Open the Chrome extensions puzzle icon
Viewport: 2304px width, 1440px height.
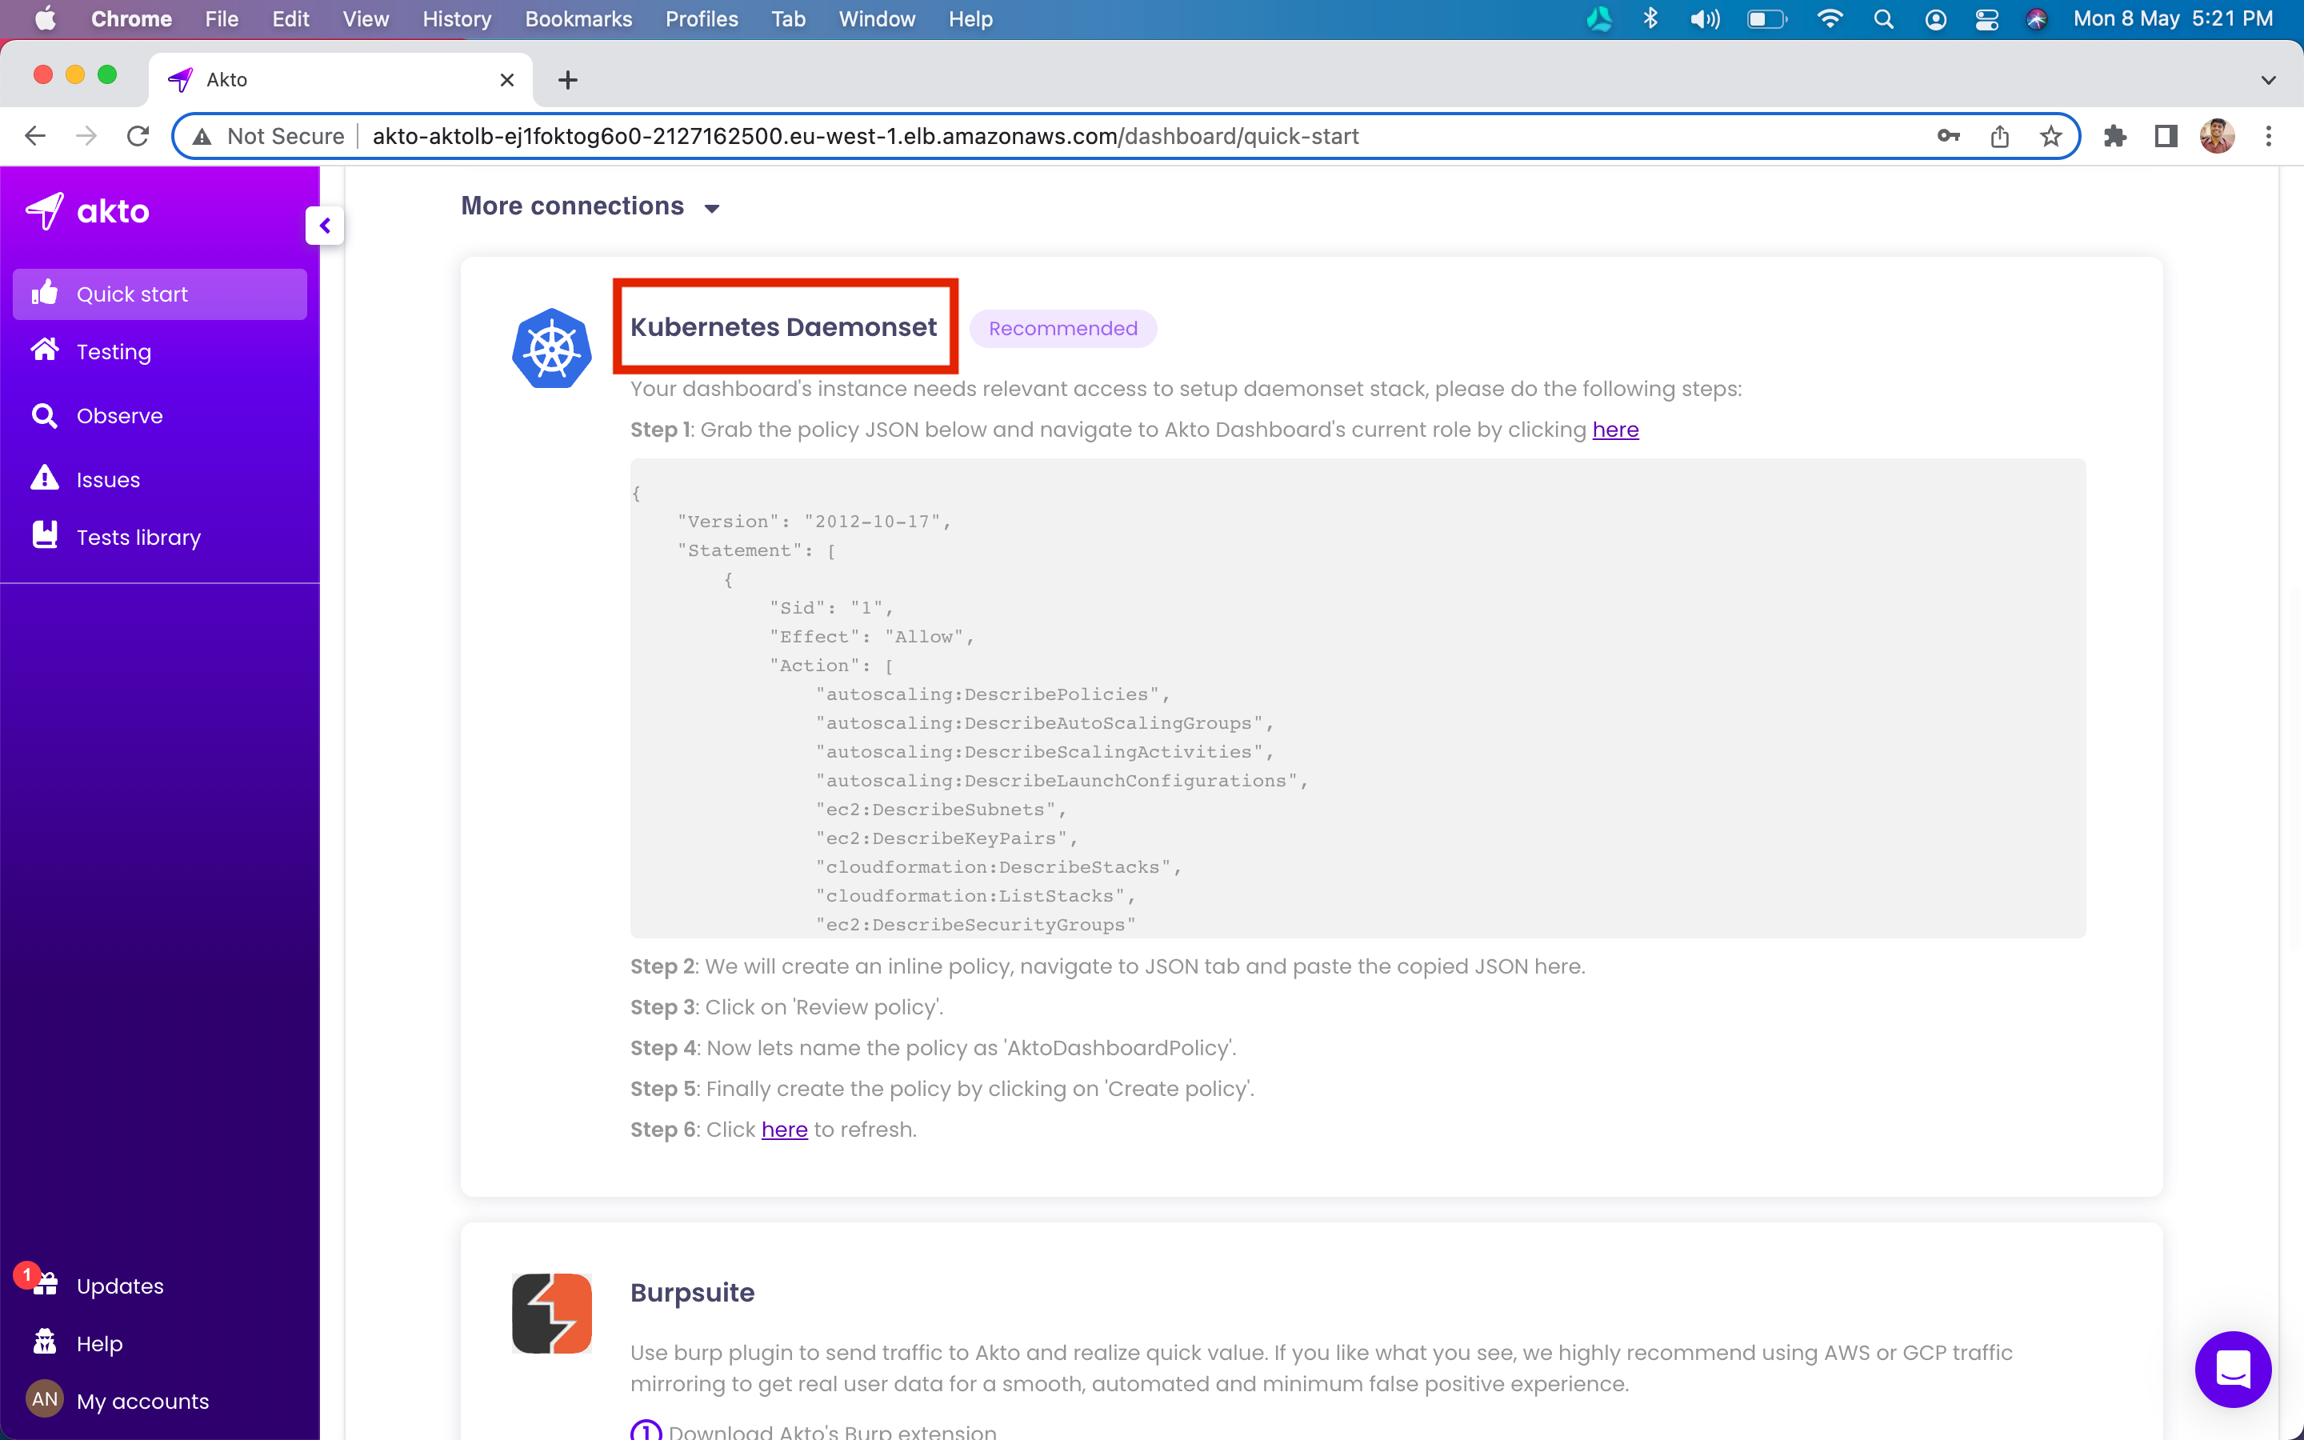tap(2114, 136)
